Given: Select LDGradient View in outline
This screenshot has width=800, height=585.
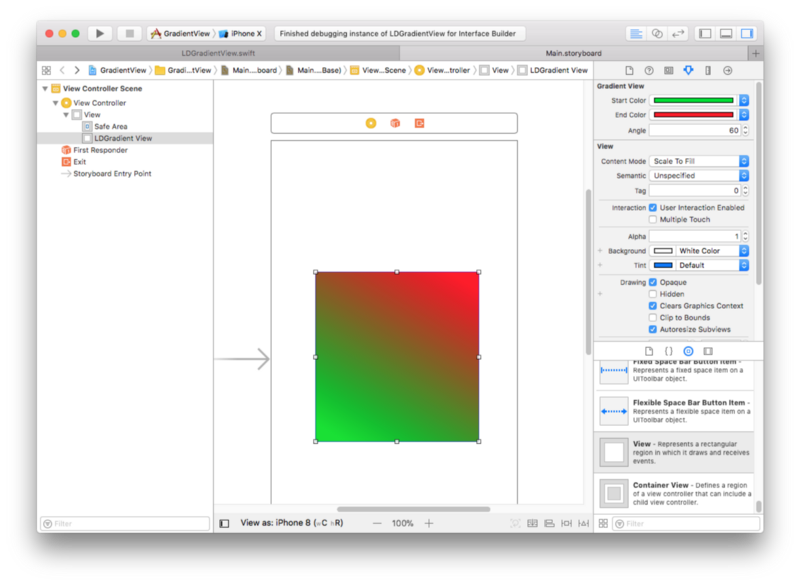Looking at the screenshot, I should (x=123, y=138).
